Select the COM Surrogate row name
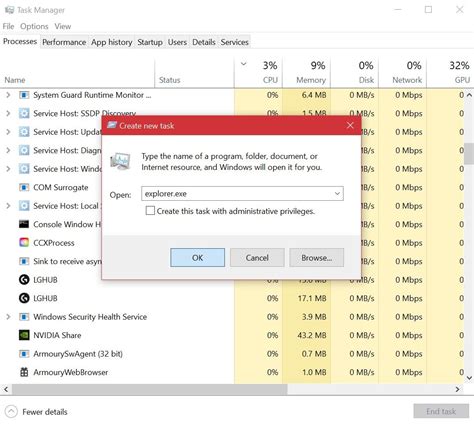The height and width of the screenshot is (427, 474). point(61,188)
